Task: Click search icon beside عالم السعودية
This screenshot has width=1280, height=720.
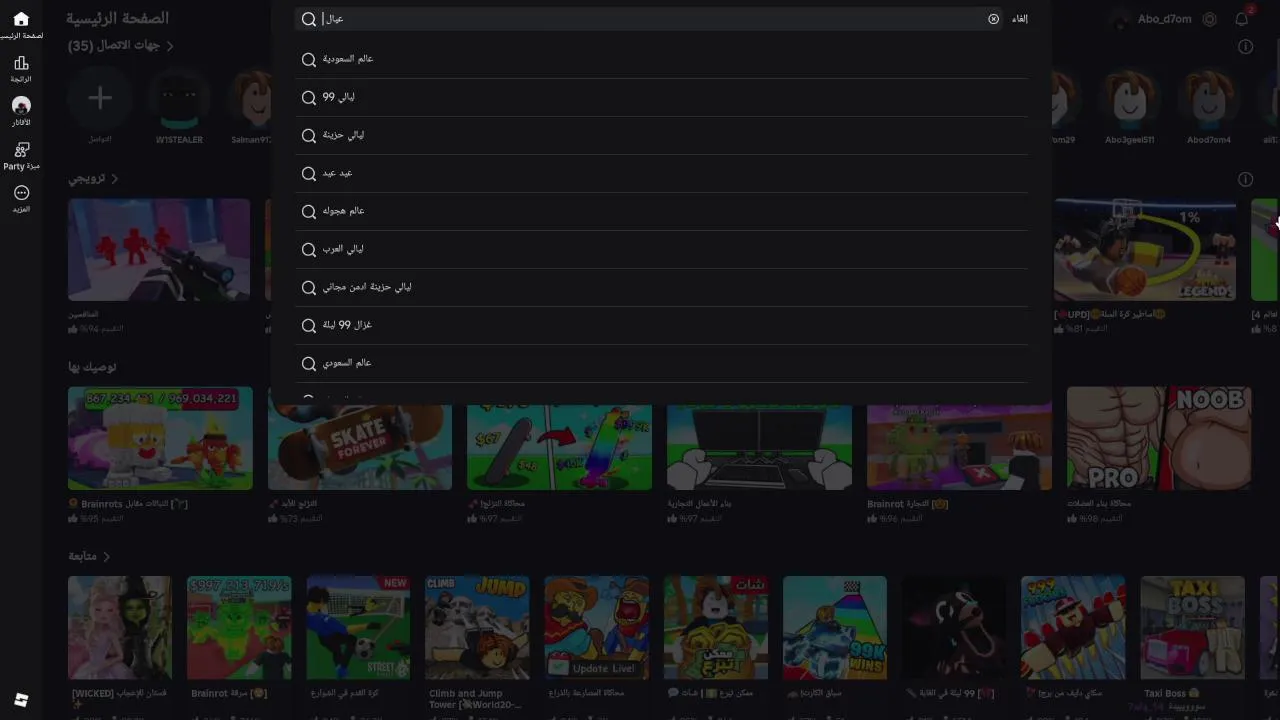Action: tap(309, 59)
